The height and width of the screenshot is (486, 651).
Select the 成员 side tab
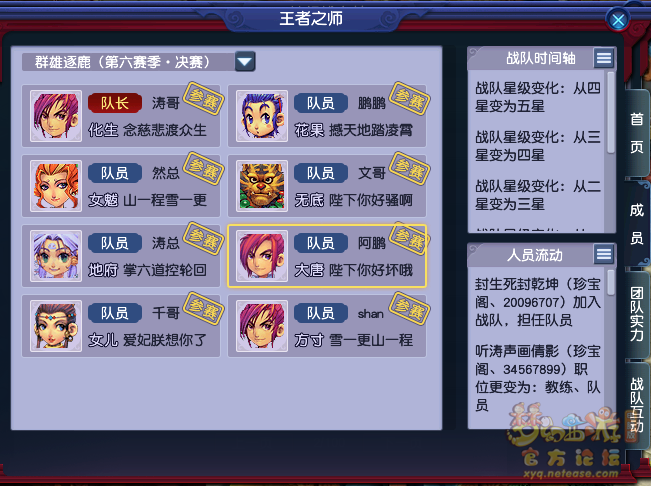[x=637, y=224]
